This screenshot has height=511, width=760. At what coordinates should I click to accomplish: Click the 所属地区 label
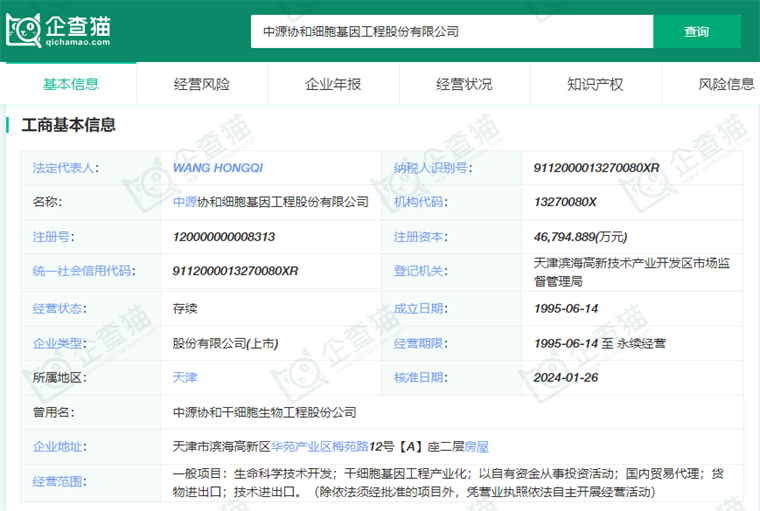[x=59, y=377]
